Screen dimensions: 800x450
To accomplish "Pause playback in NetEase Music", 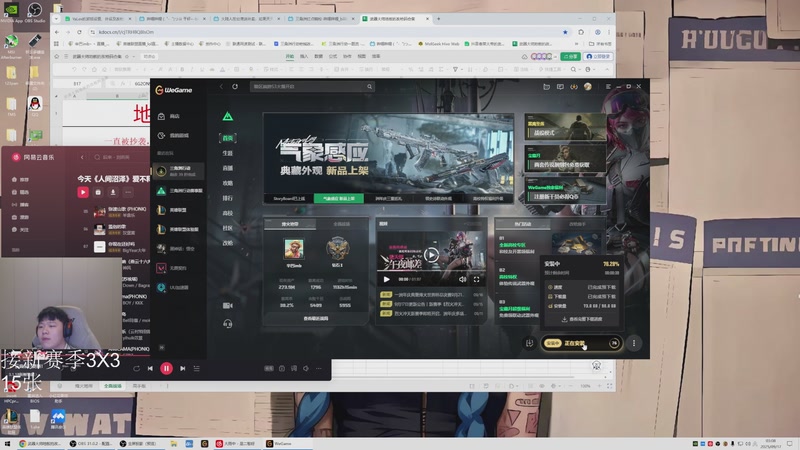I will click(x=166, y=368).
